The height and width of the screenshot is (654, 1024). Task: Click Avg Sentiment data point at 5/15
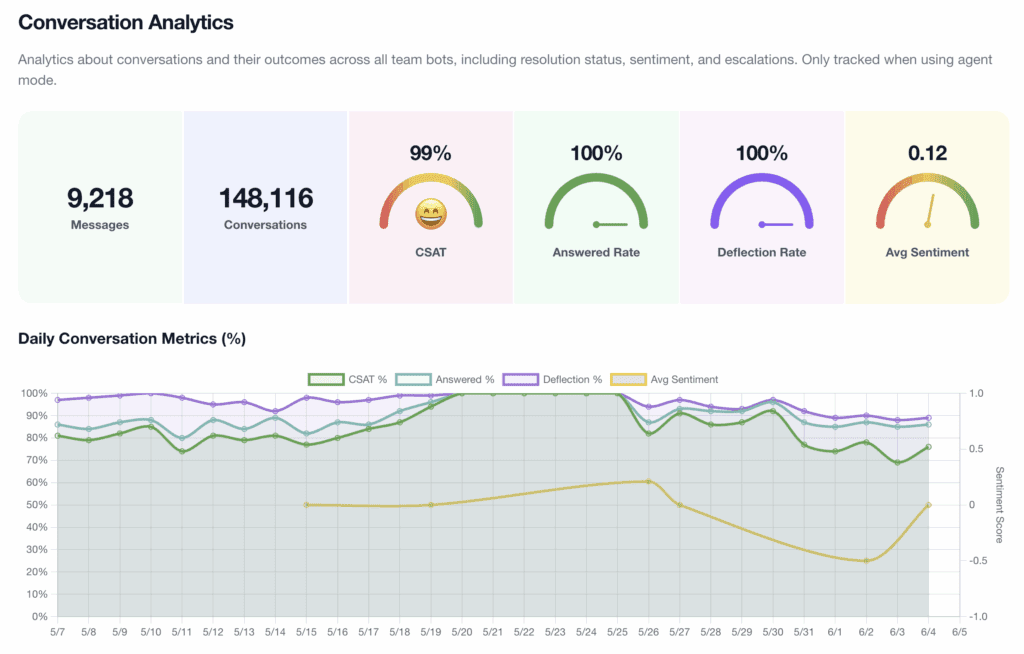pos(306,505)
